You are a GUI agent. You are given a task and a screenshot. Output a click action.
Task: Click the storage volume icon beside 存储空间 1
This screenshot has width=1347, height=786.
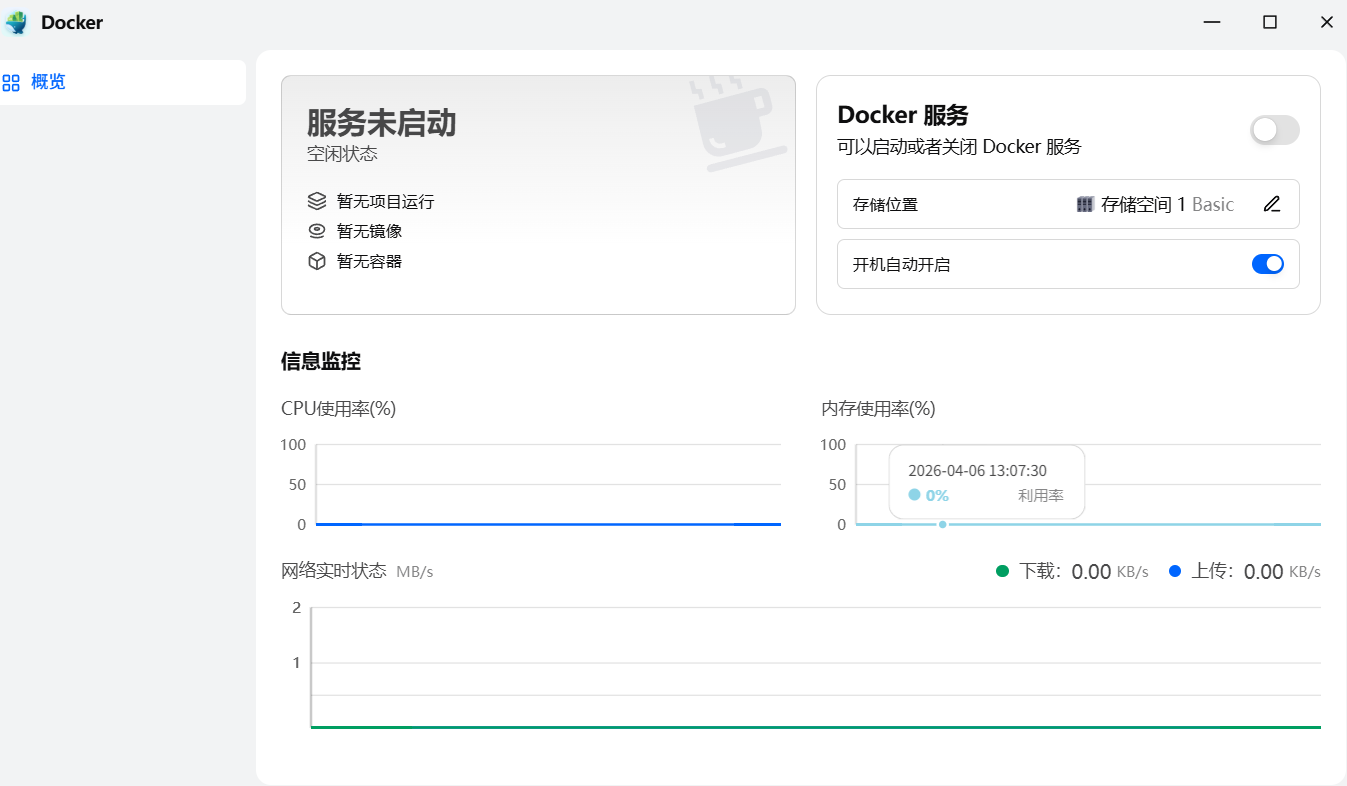pyautogui.click(x=1085, y=204)
